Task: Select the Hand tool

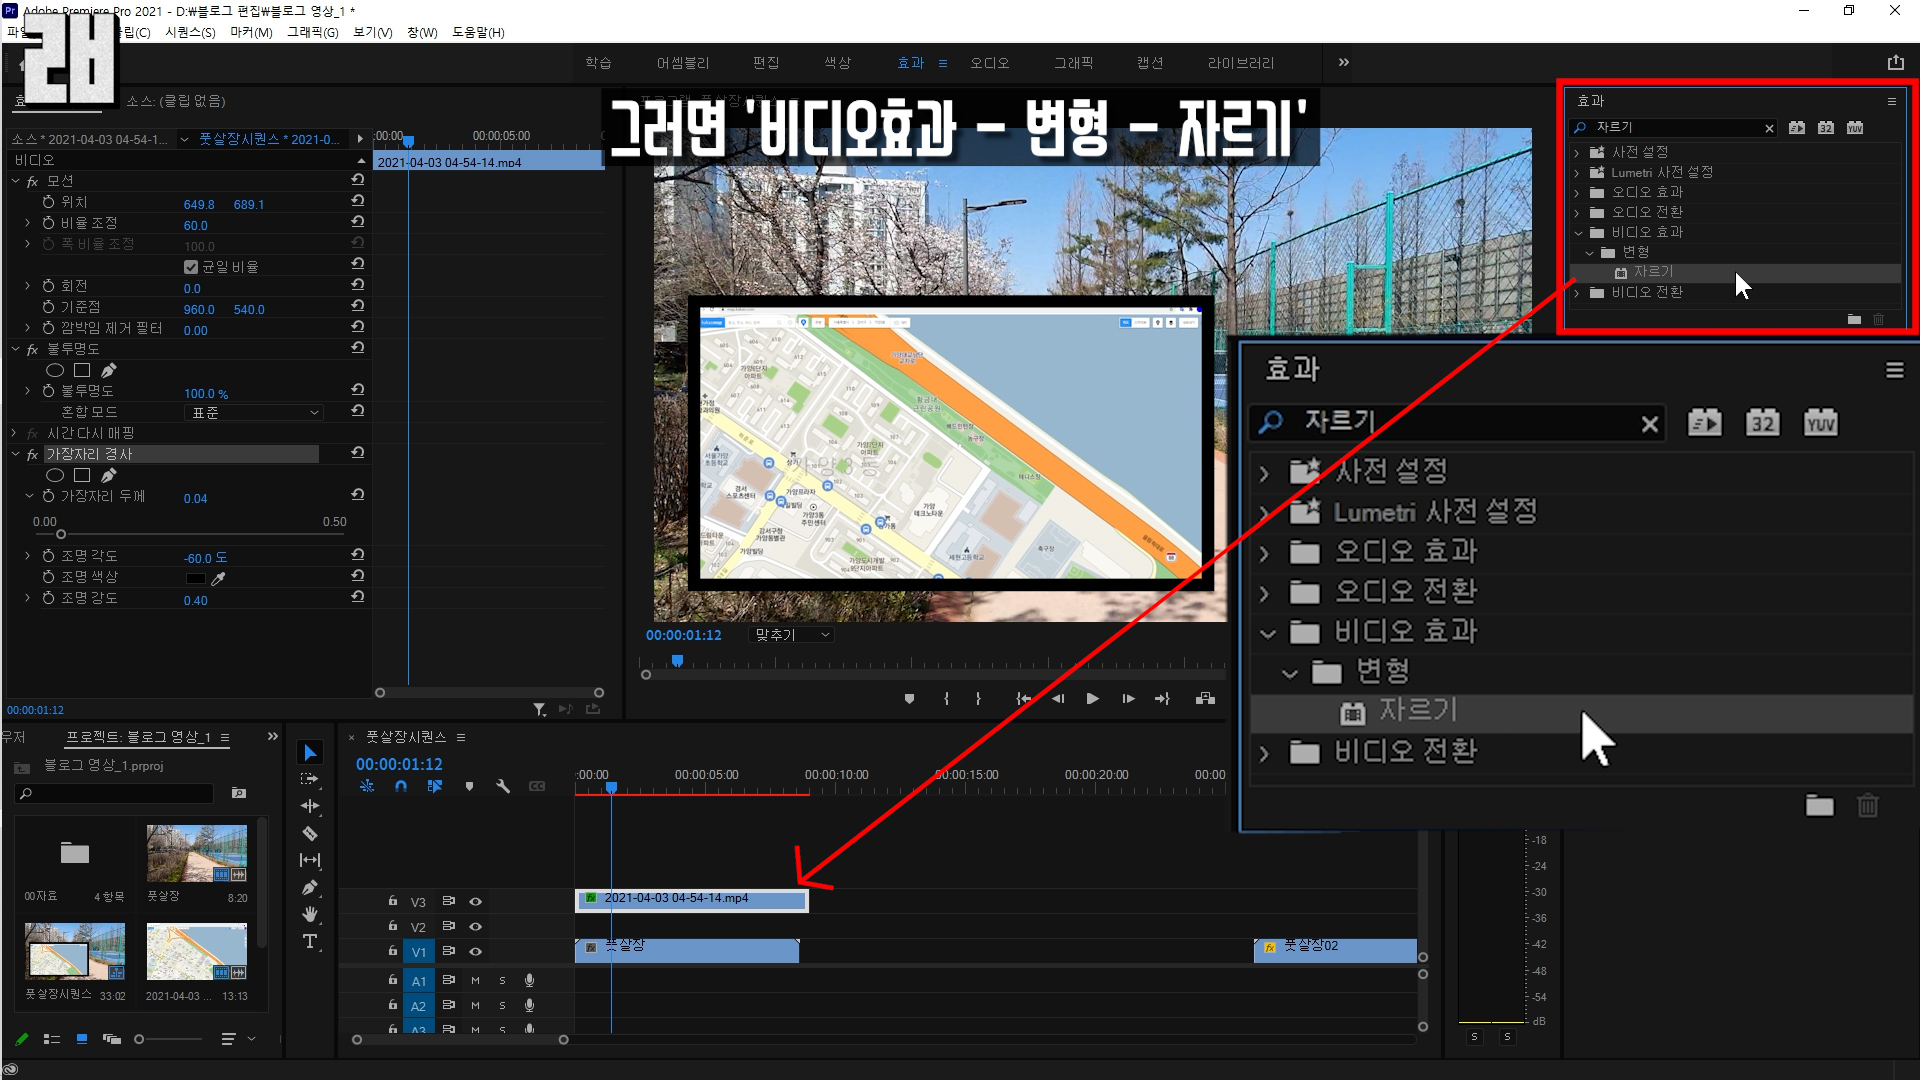Action: [x=310, y=914]
